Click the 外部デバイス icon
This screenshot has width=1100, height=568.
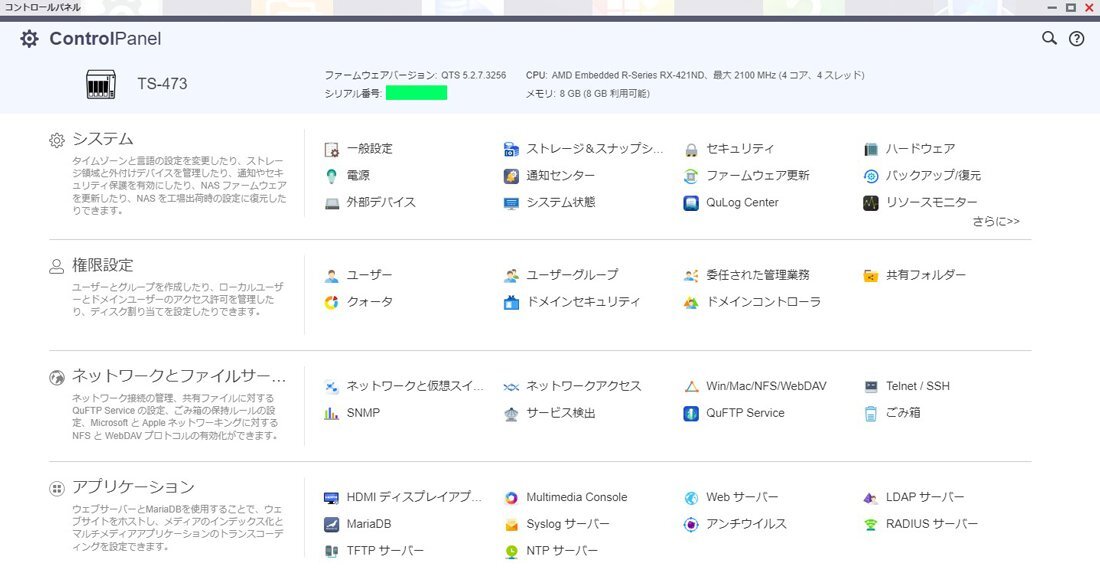point(332,203)
